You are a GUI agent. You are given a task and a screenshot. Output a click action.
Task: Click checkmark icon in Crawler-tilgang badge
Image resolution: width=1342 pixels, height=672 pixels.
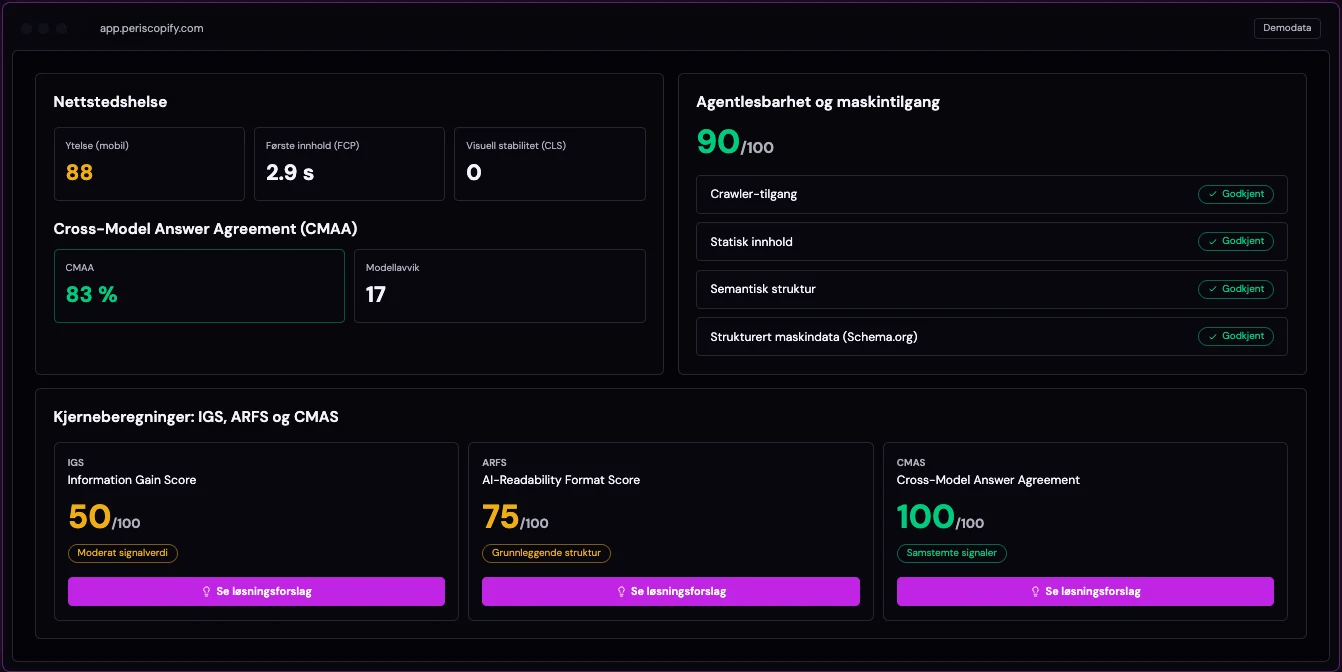tap(1212, 194)
